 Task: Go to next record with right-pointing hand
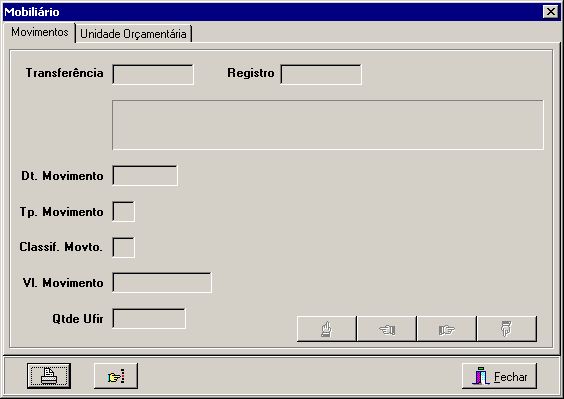[447, 329]
